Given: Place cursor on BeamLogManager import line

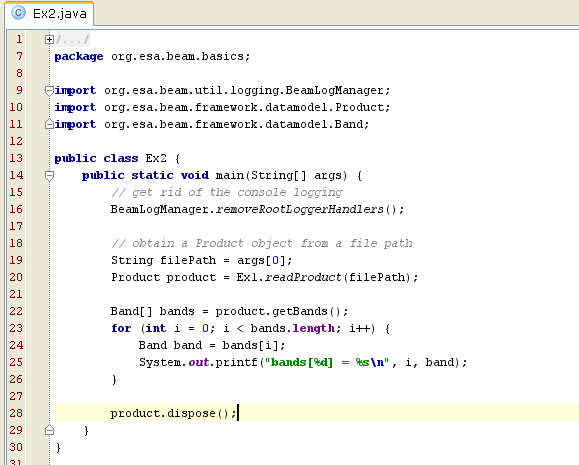Looking at the screenshot, I should (x=222, y=90).
